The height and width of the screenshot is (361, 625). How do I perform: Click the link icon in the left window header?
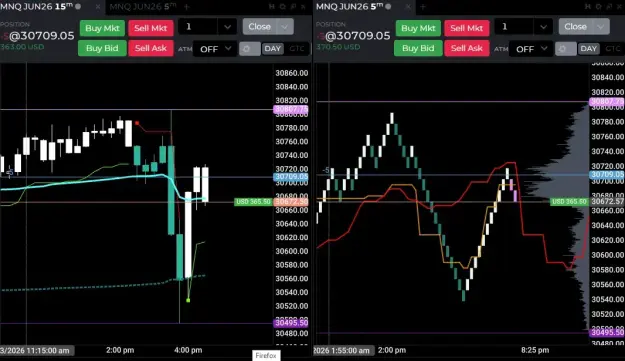coord(272,6)
